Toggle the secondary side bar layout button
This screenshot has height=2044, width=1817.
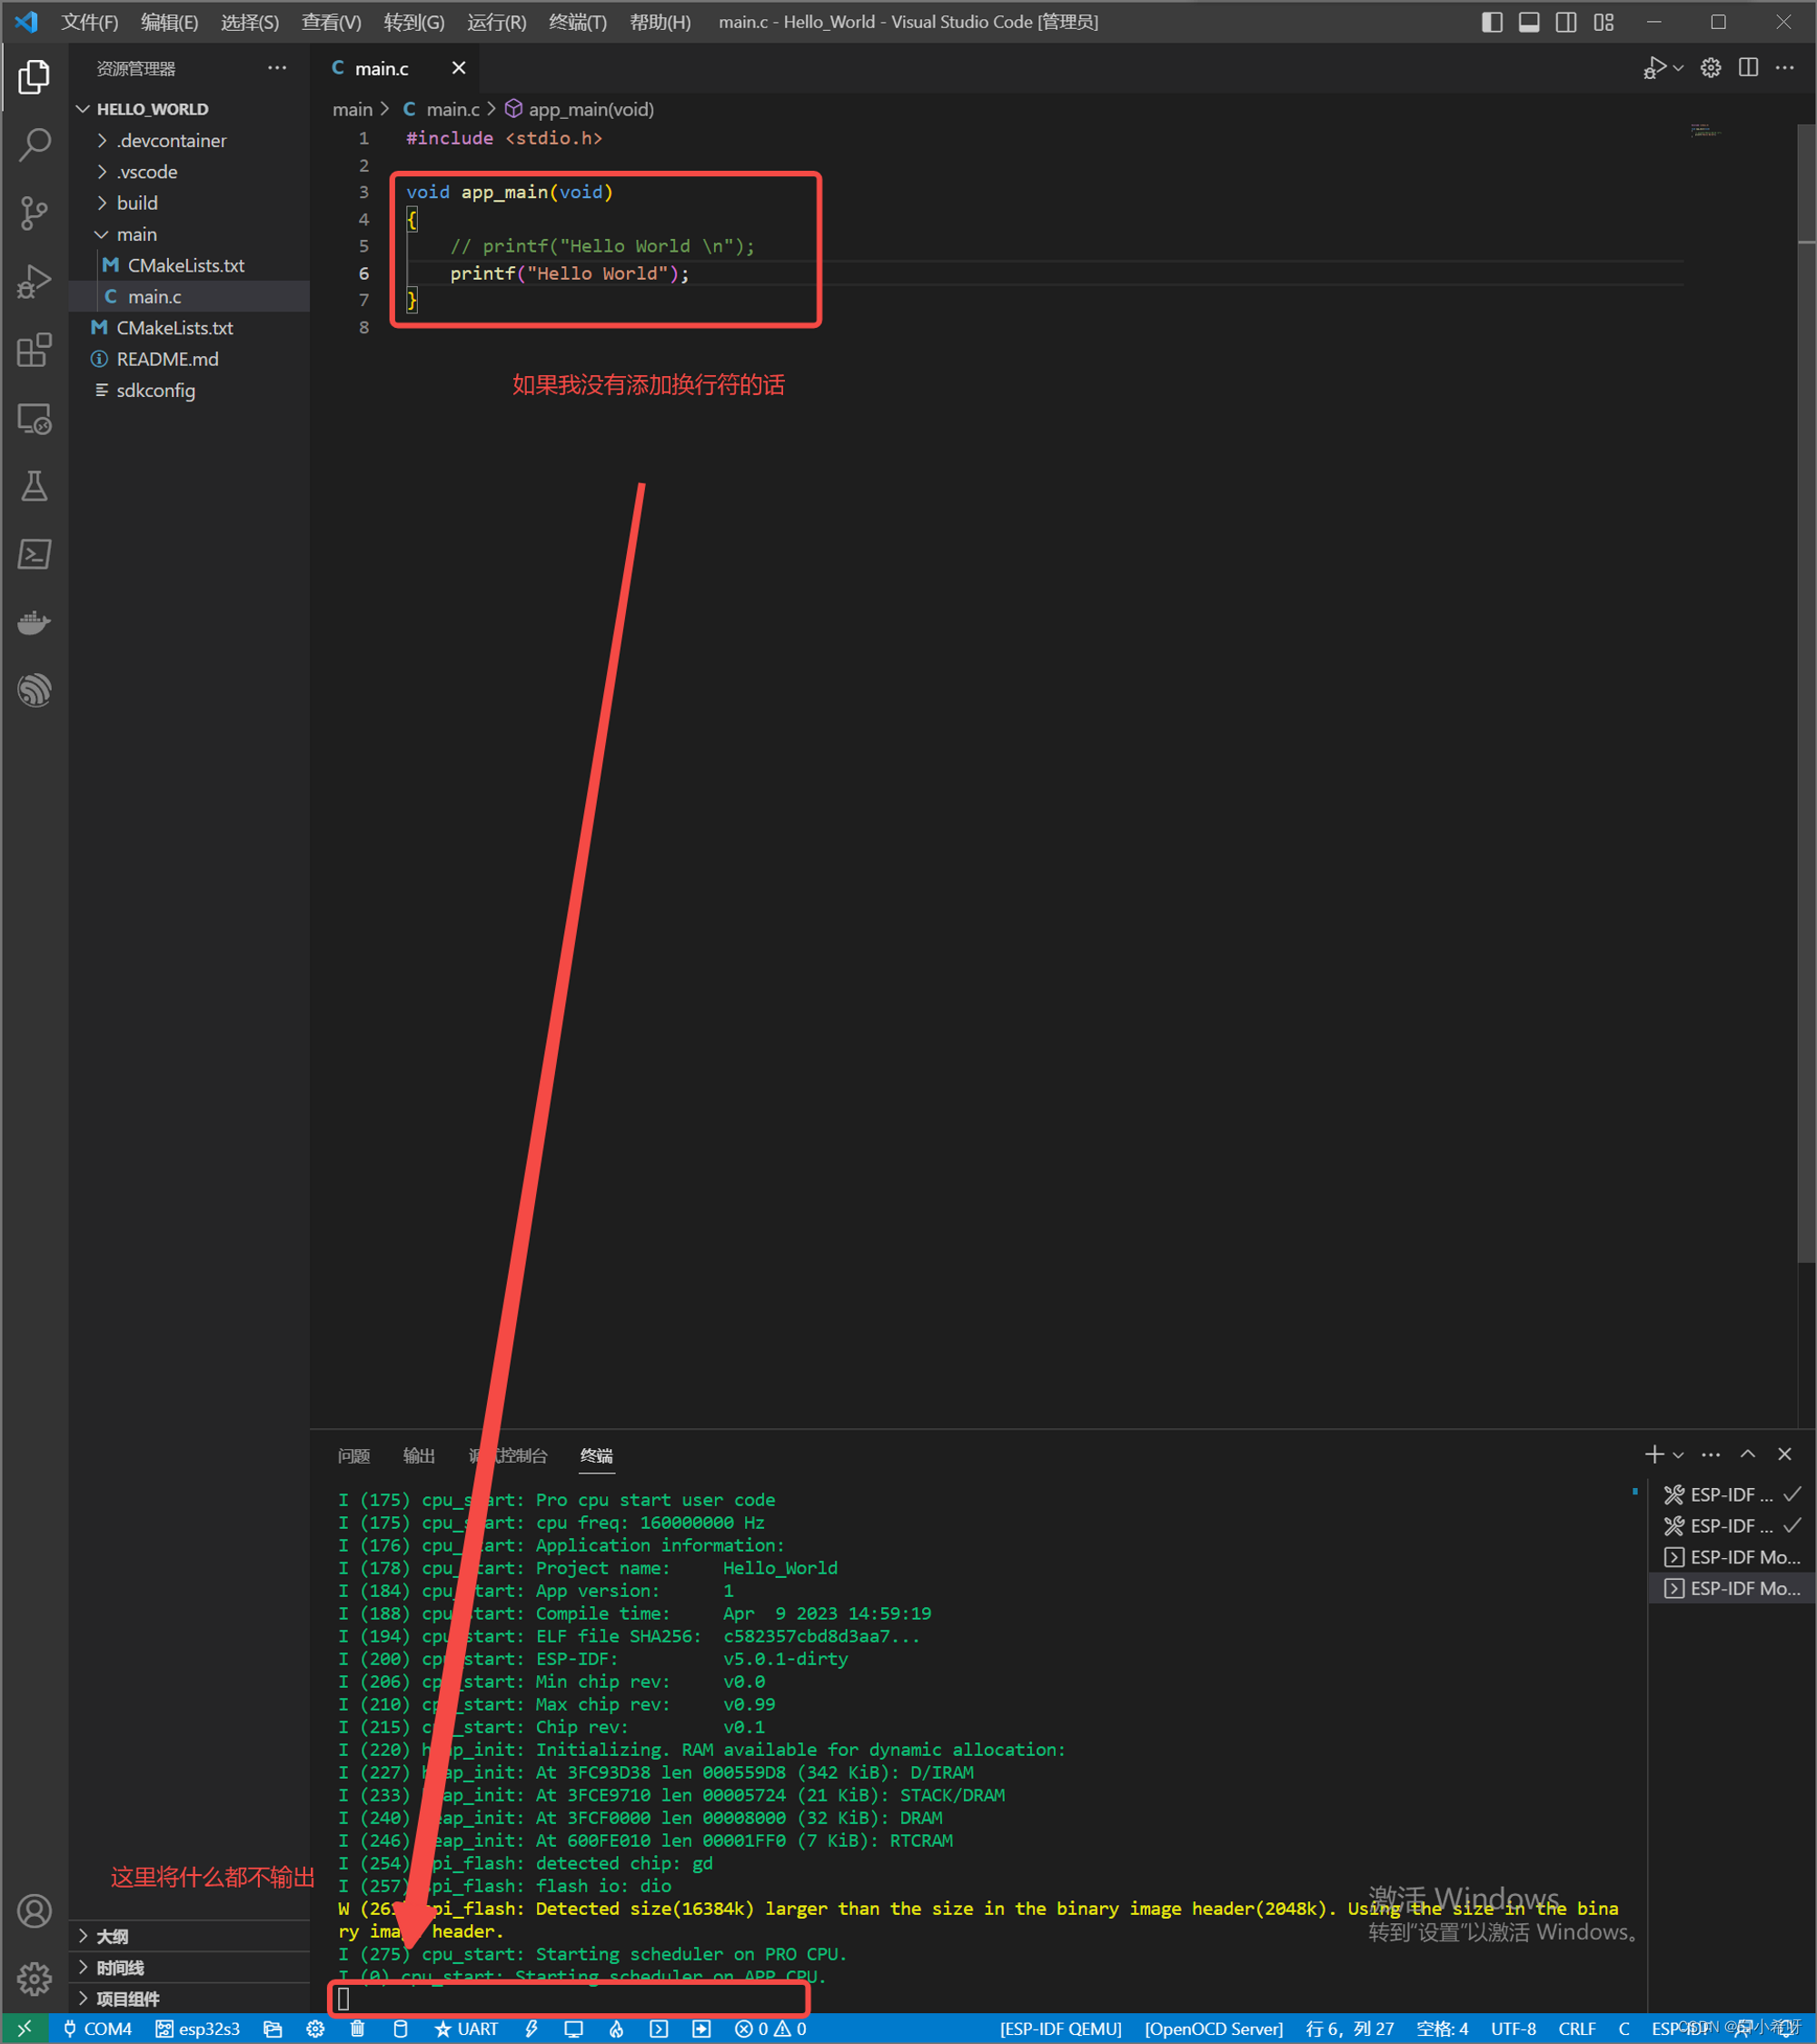coord(1566,22)
